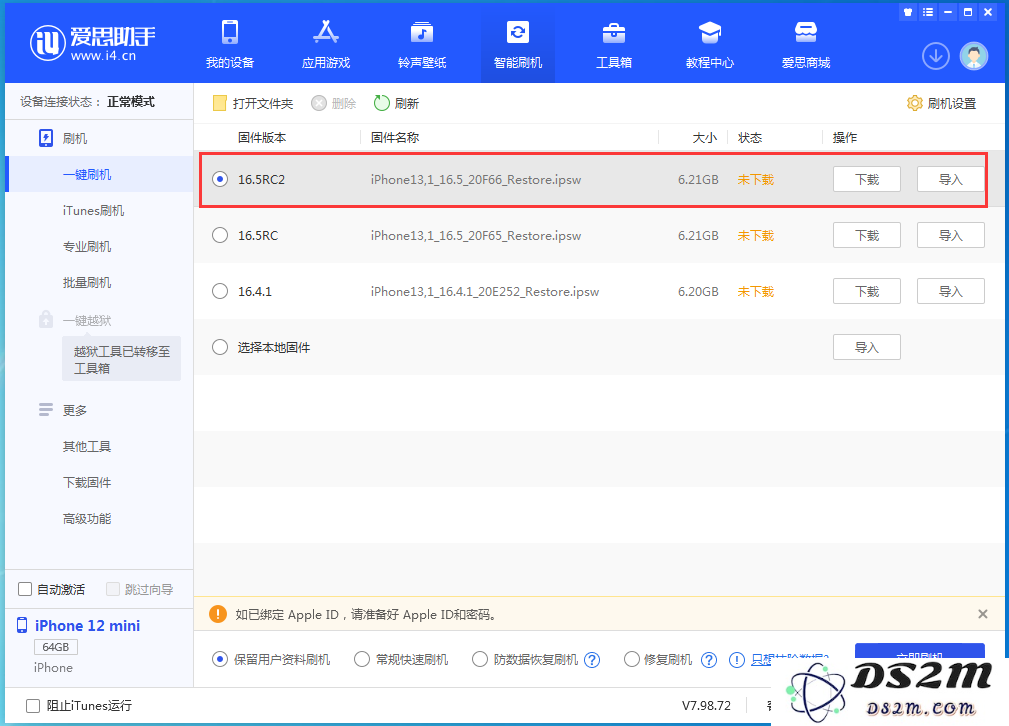
Task: Click the iPhone 12 mini device icon
Action: pyautogui.click(x=22, y=625)
